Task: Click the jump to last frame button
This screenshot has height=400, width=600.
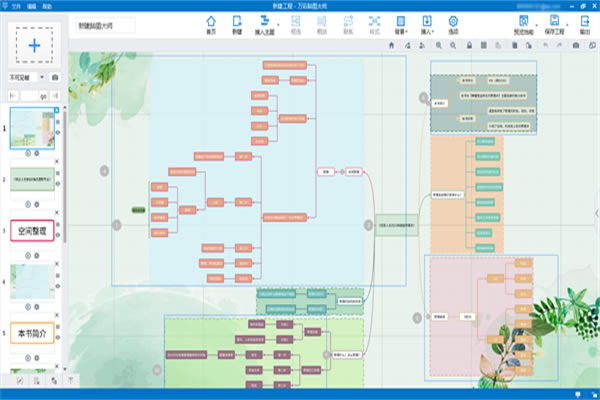Action: point(55,96)
